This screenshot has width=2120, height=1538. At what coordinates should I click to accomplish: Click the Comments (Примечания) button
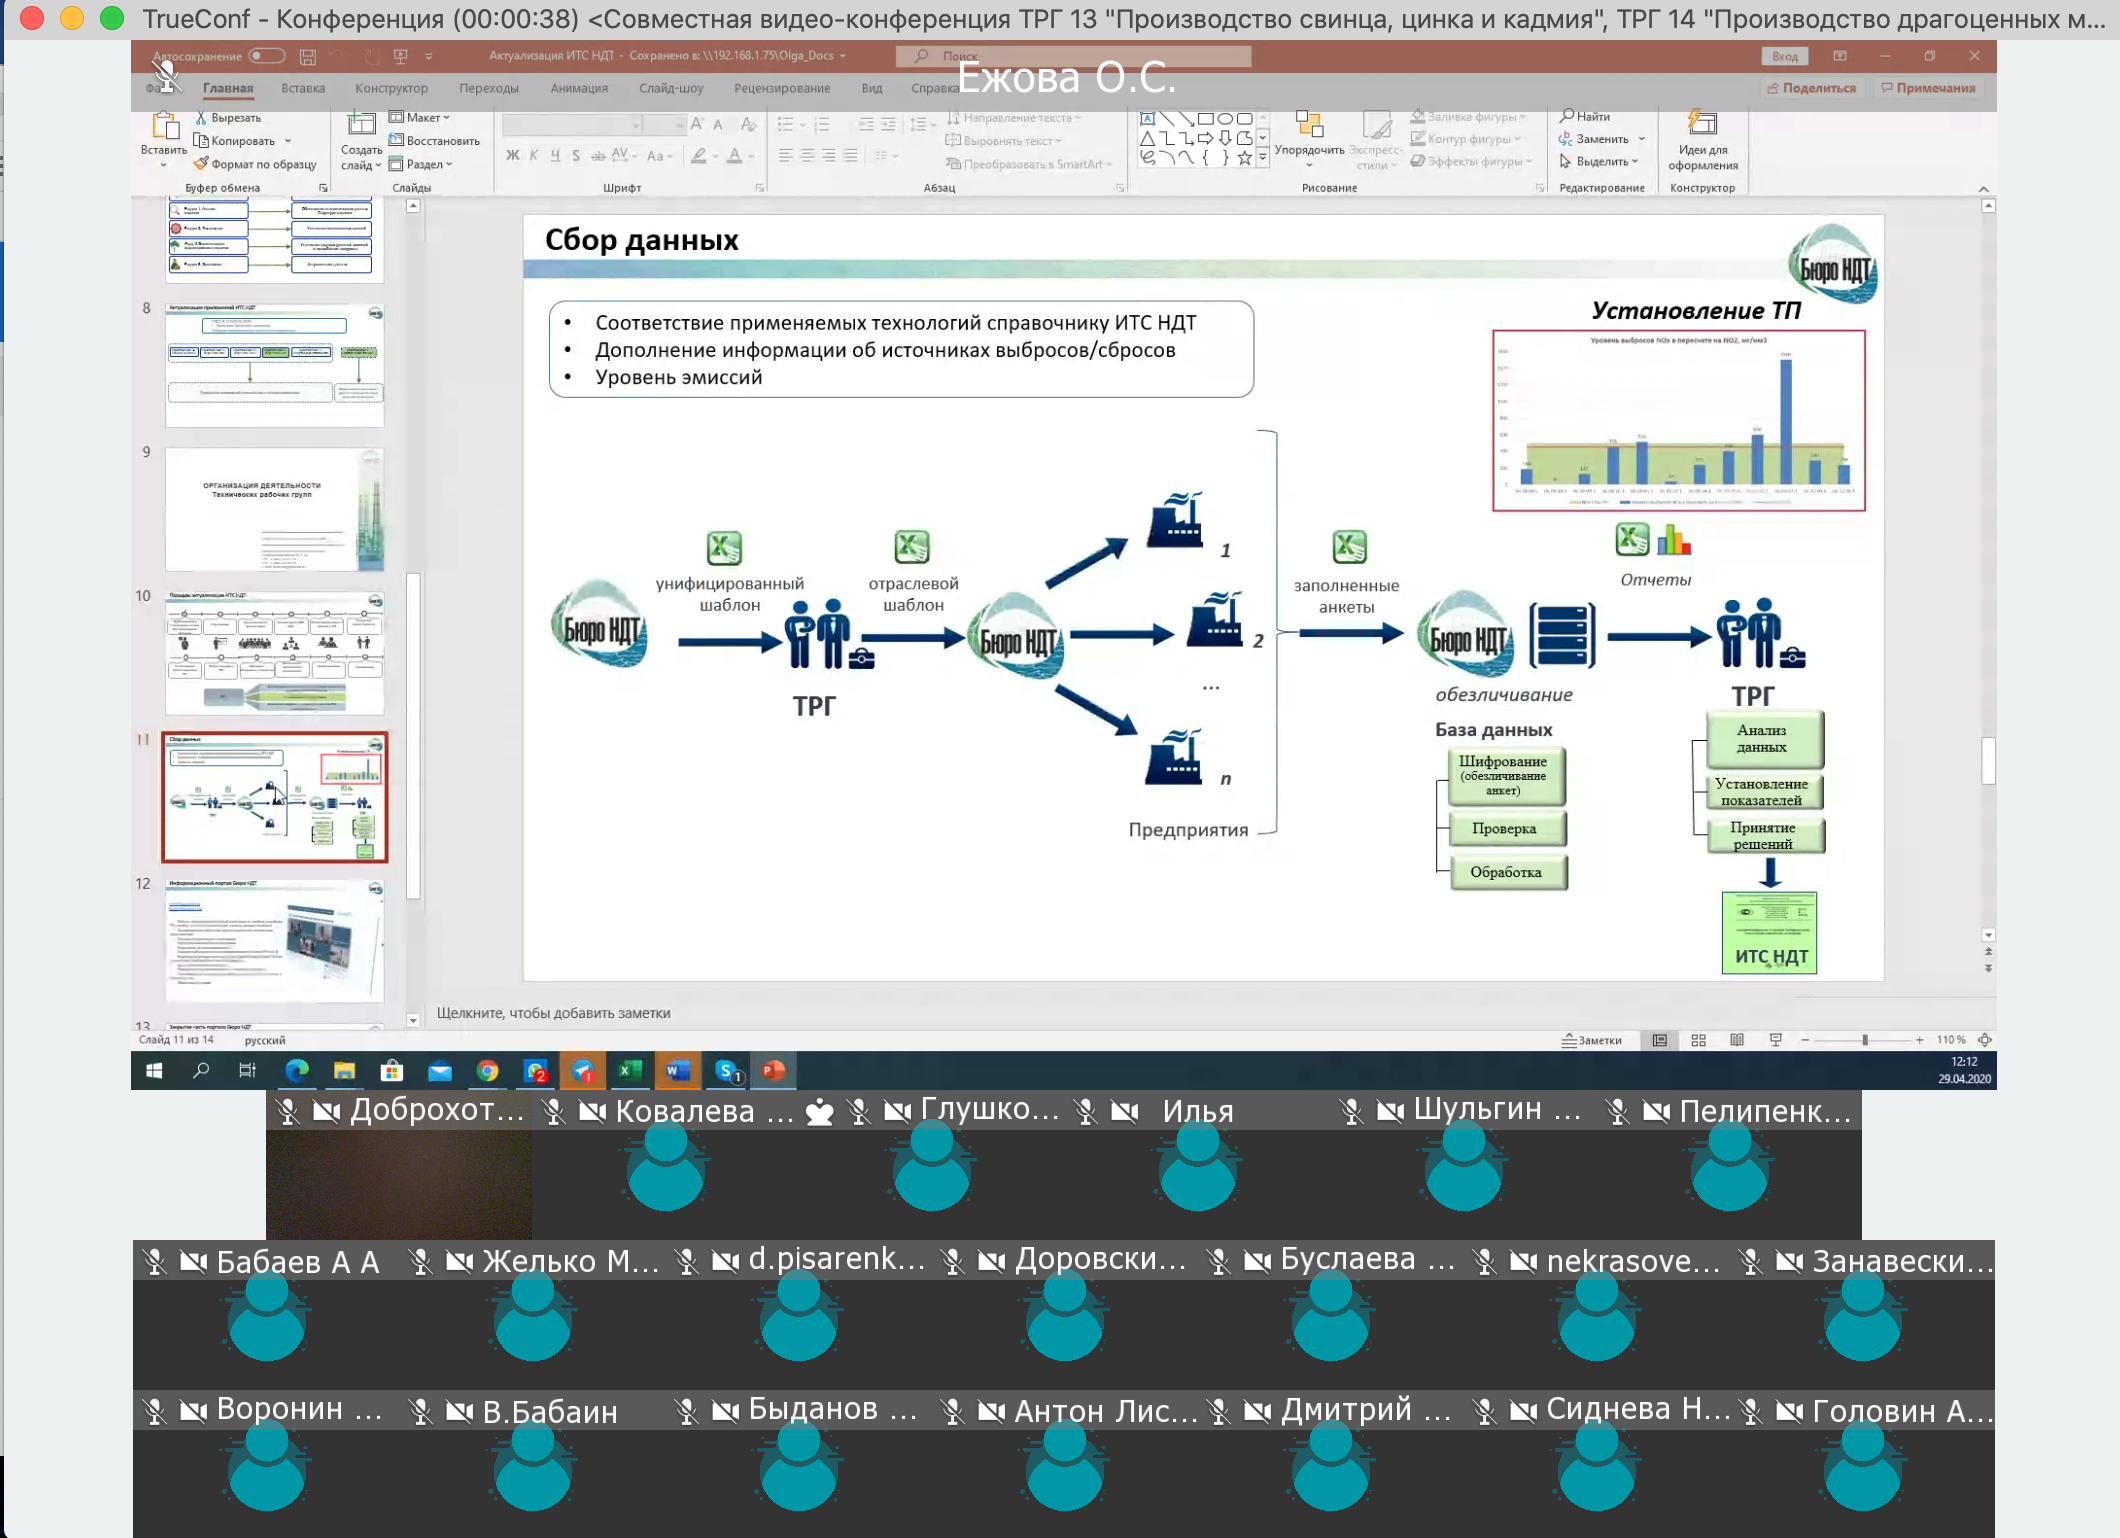1928,88
